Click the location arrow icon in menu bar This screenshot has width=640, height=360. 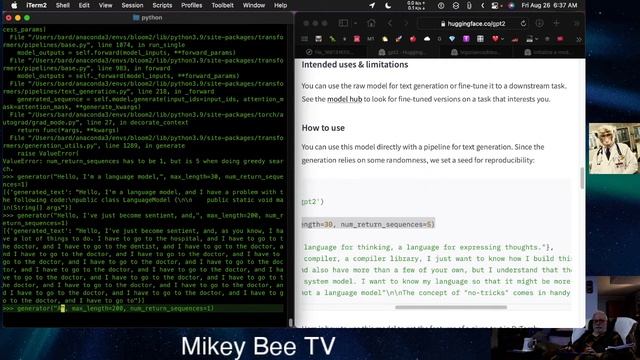click(372, 5)
